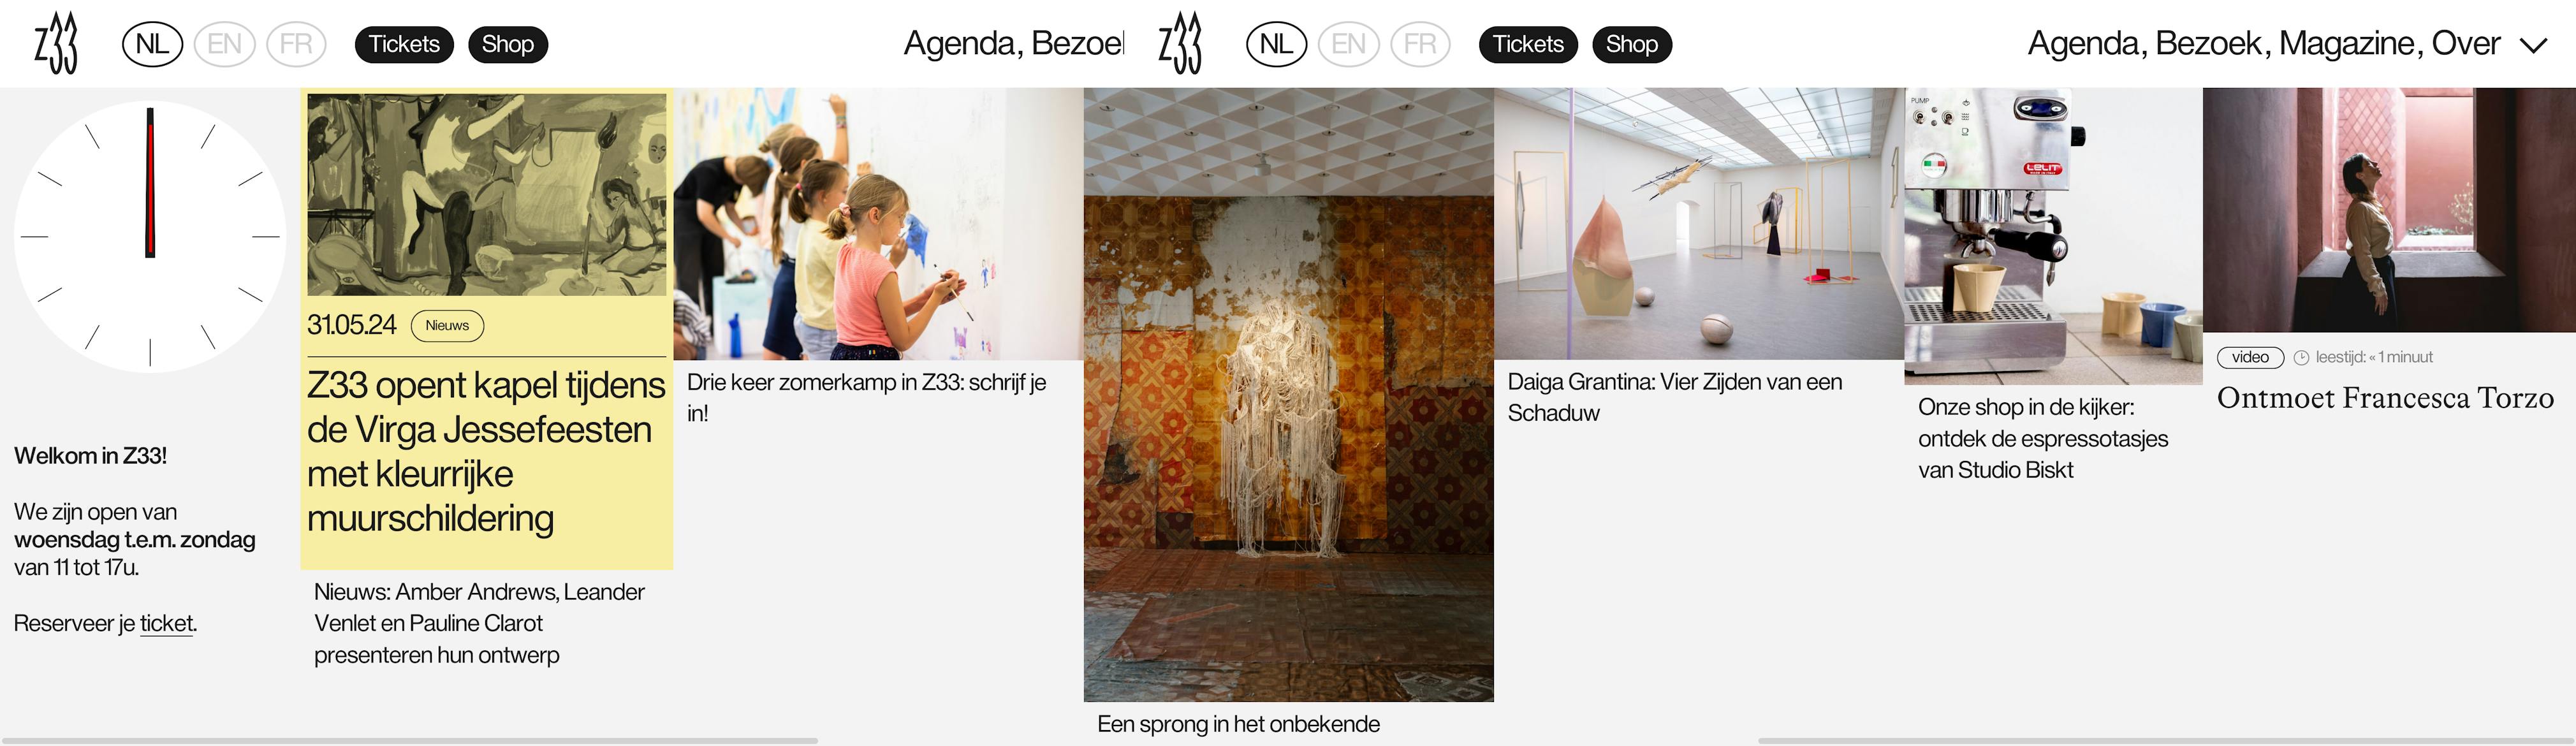2576x746 pixels.
Task: Open the Tickets button in left header
Action: 404,44
